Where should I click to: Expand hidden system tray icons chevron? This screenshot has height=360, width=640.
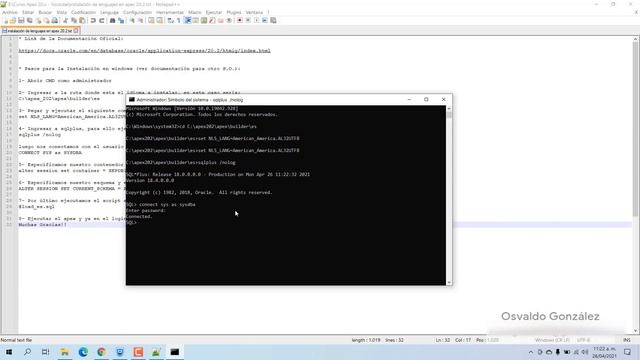point(531,352)
